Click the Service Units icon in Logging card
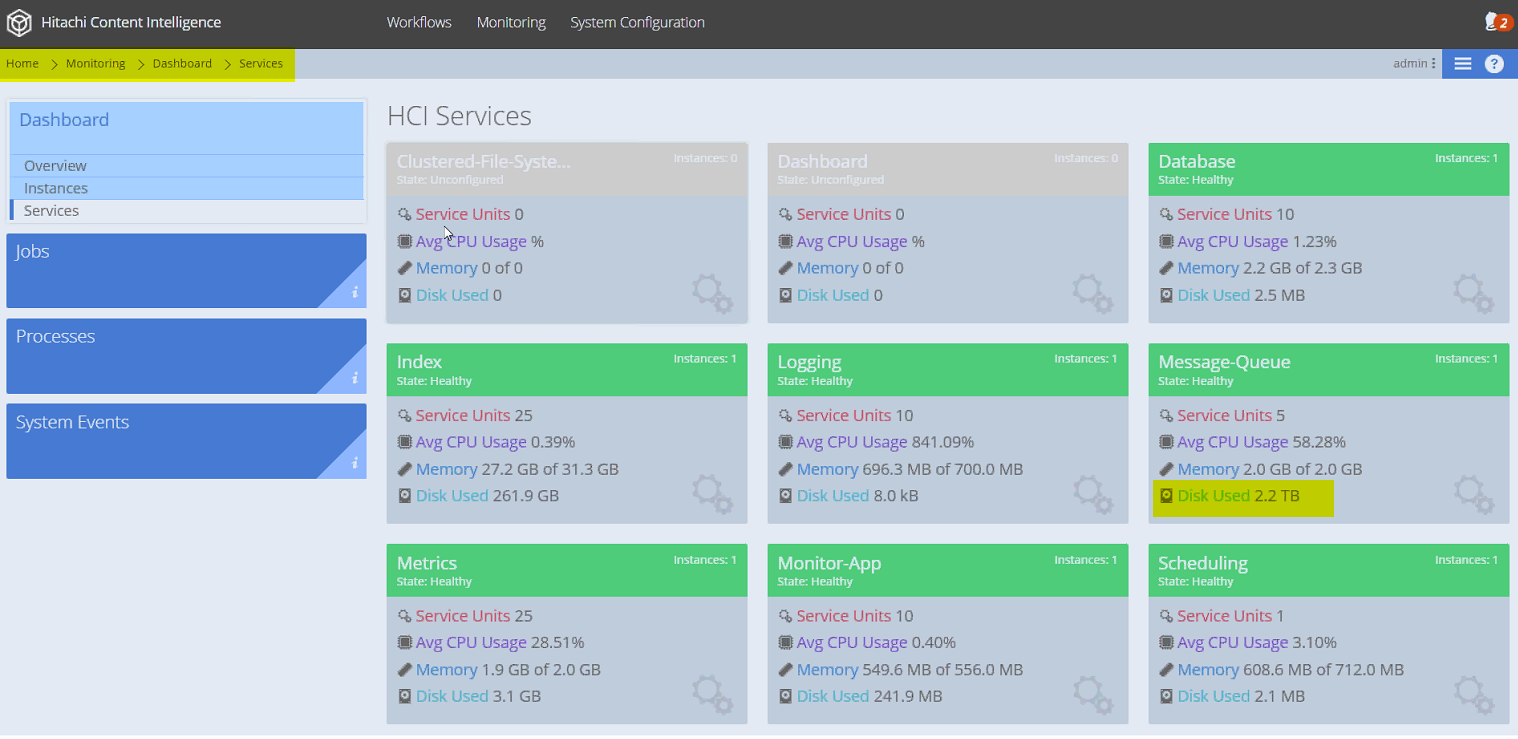The width and height of the screenshot is (1518, 739). [x=786, y=415]
